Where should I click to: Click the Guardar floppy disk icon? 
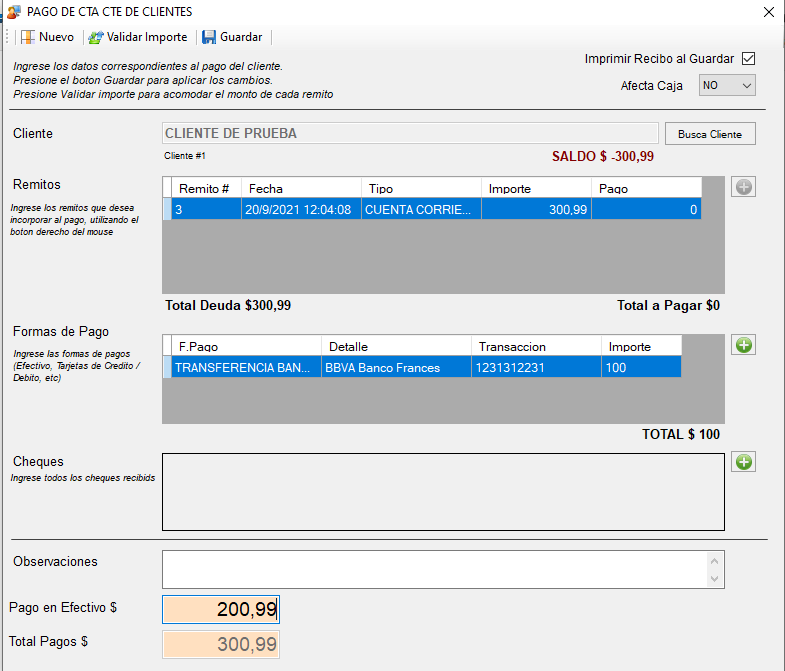209,37
